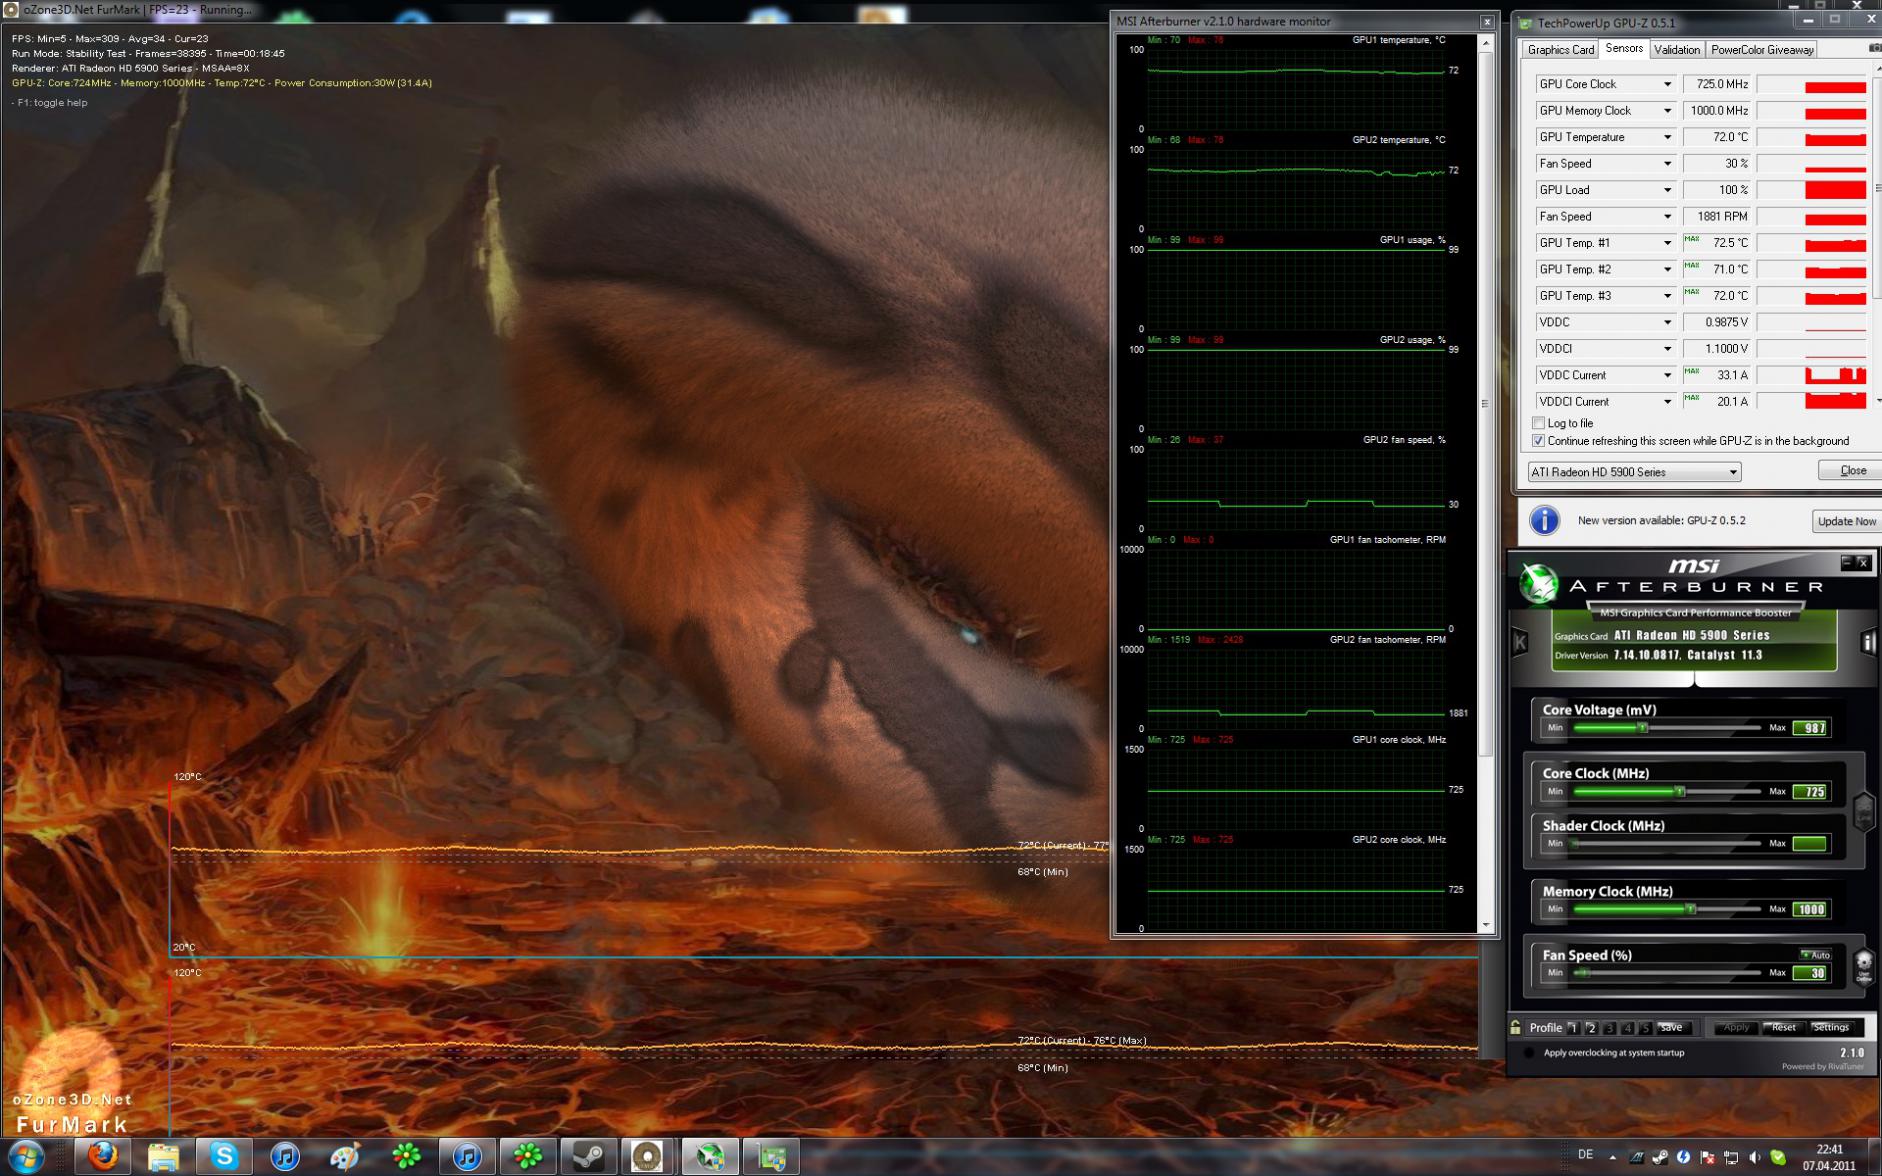Select Afterburner profile slot 5
1882x1176 pixels.
tap(1645, 1028)
